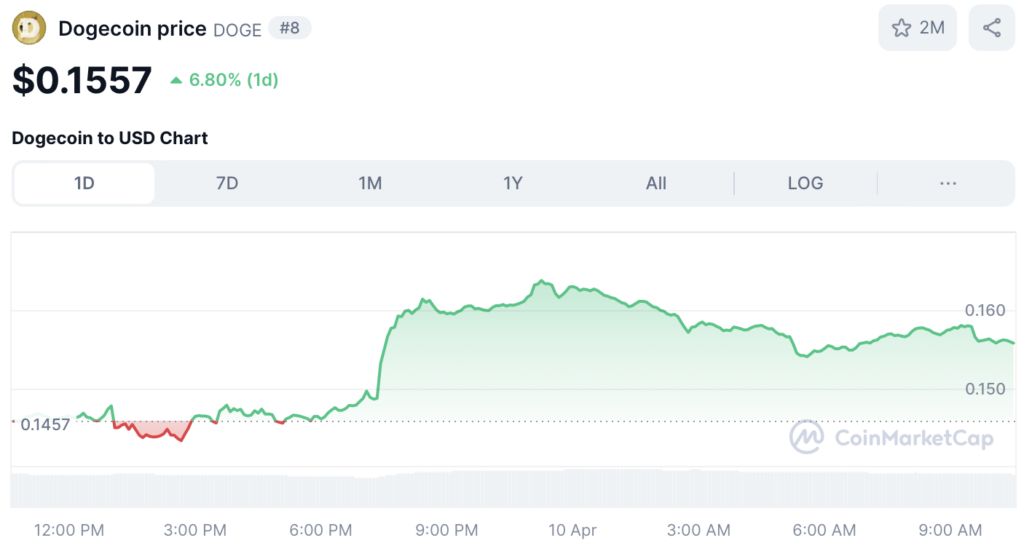The height and width of the screenshot is (543, 1024).
Task: Click the 10 Apr date axis label
Action: [x=572, y=530]
